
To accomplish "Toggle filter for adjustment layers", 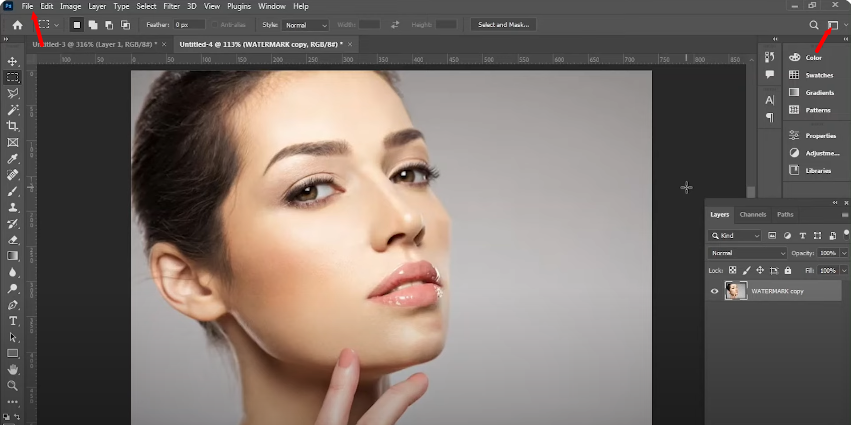I will [x=787, y=236].
